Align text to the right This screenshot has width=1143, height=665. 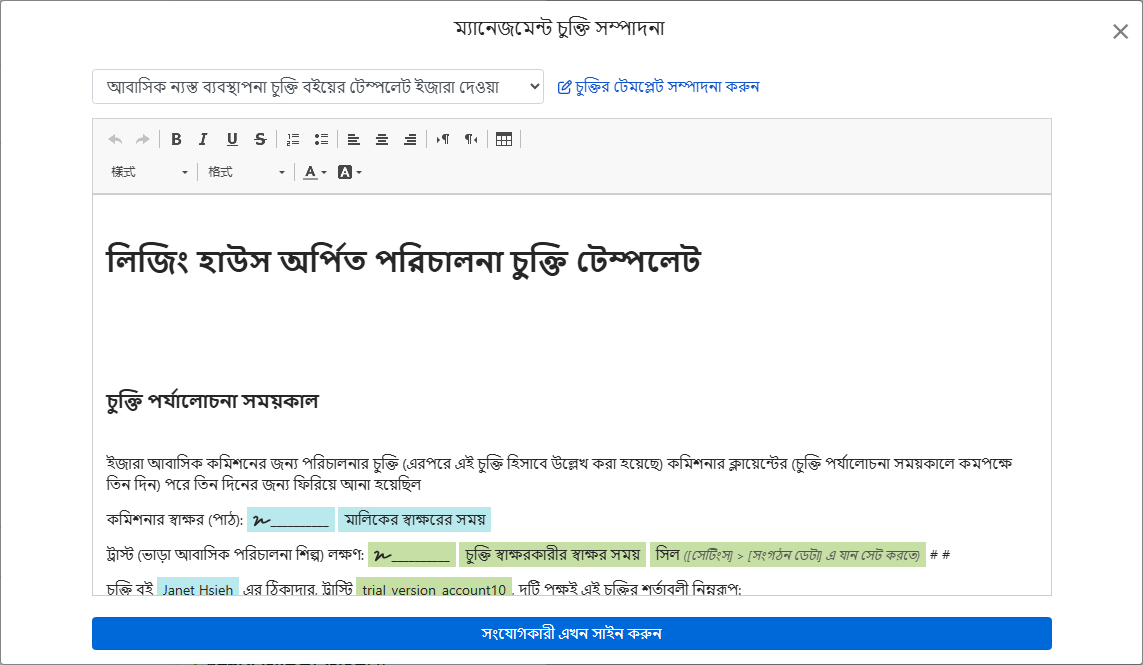(x=410, y=139)
